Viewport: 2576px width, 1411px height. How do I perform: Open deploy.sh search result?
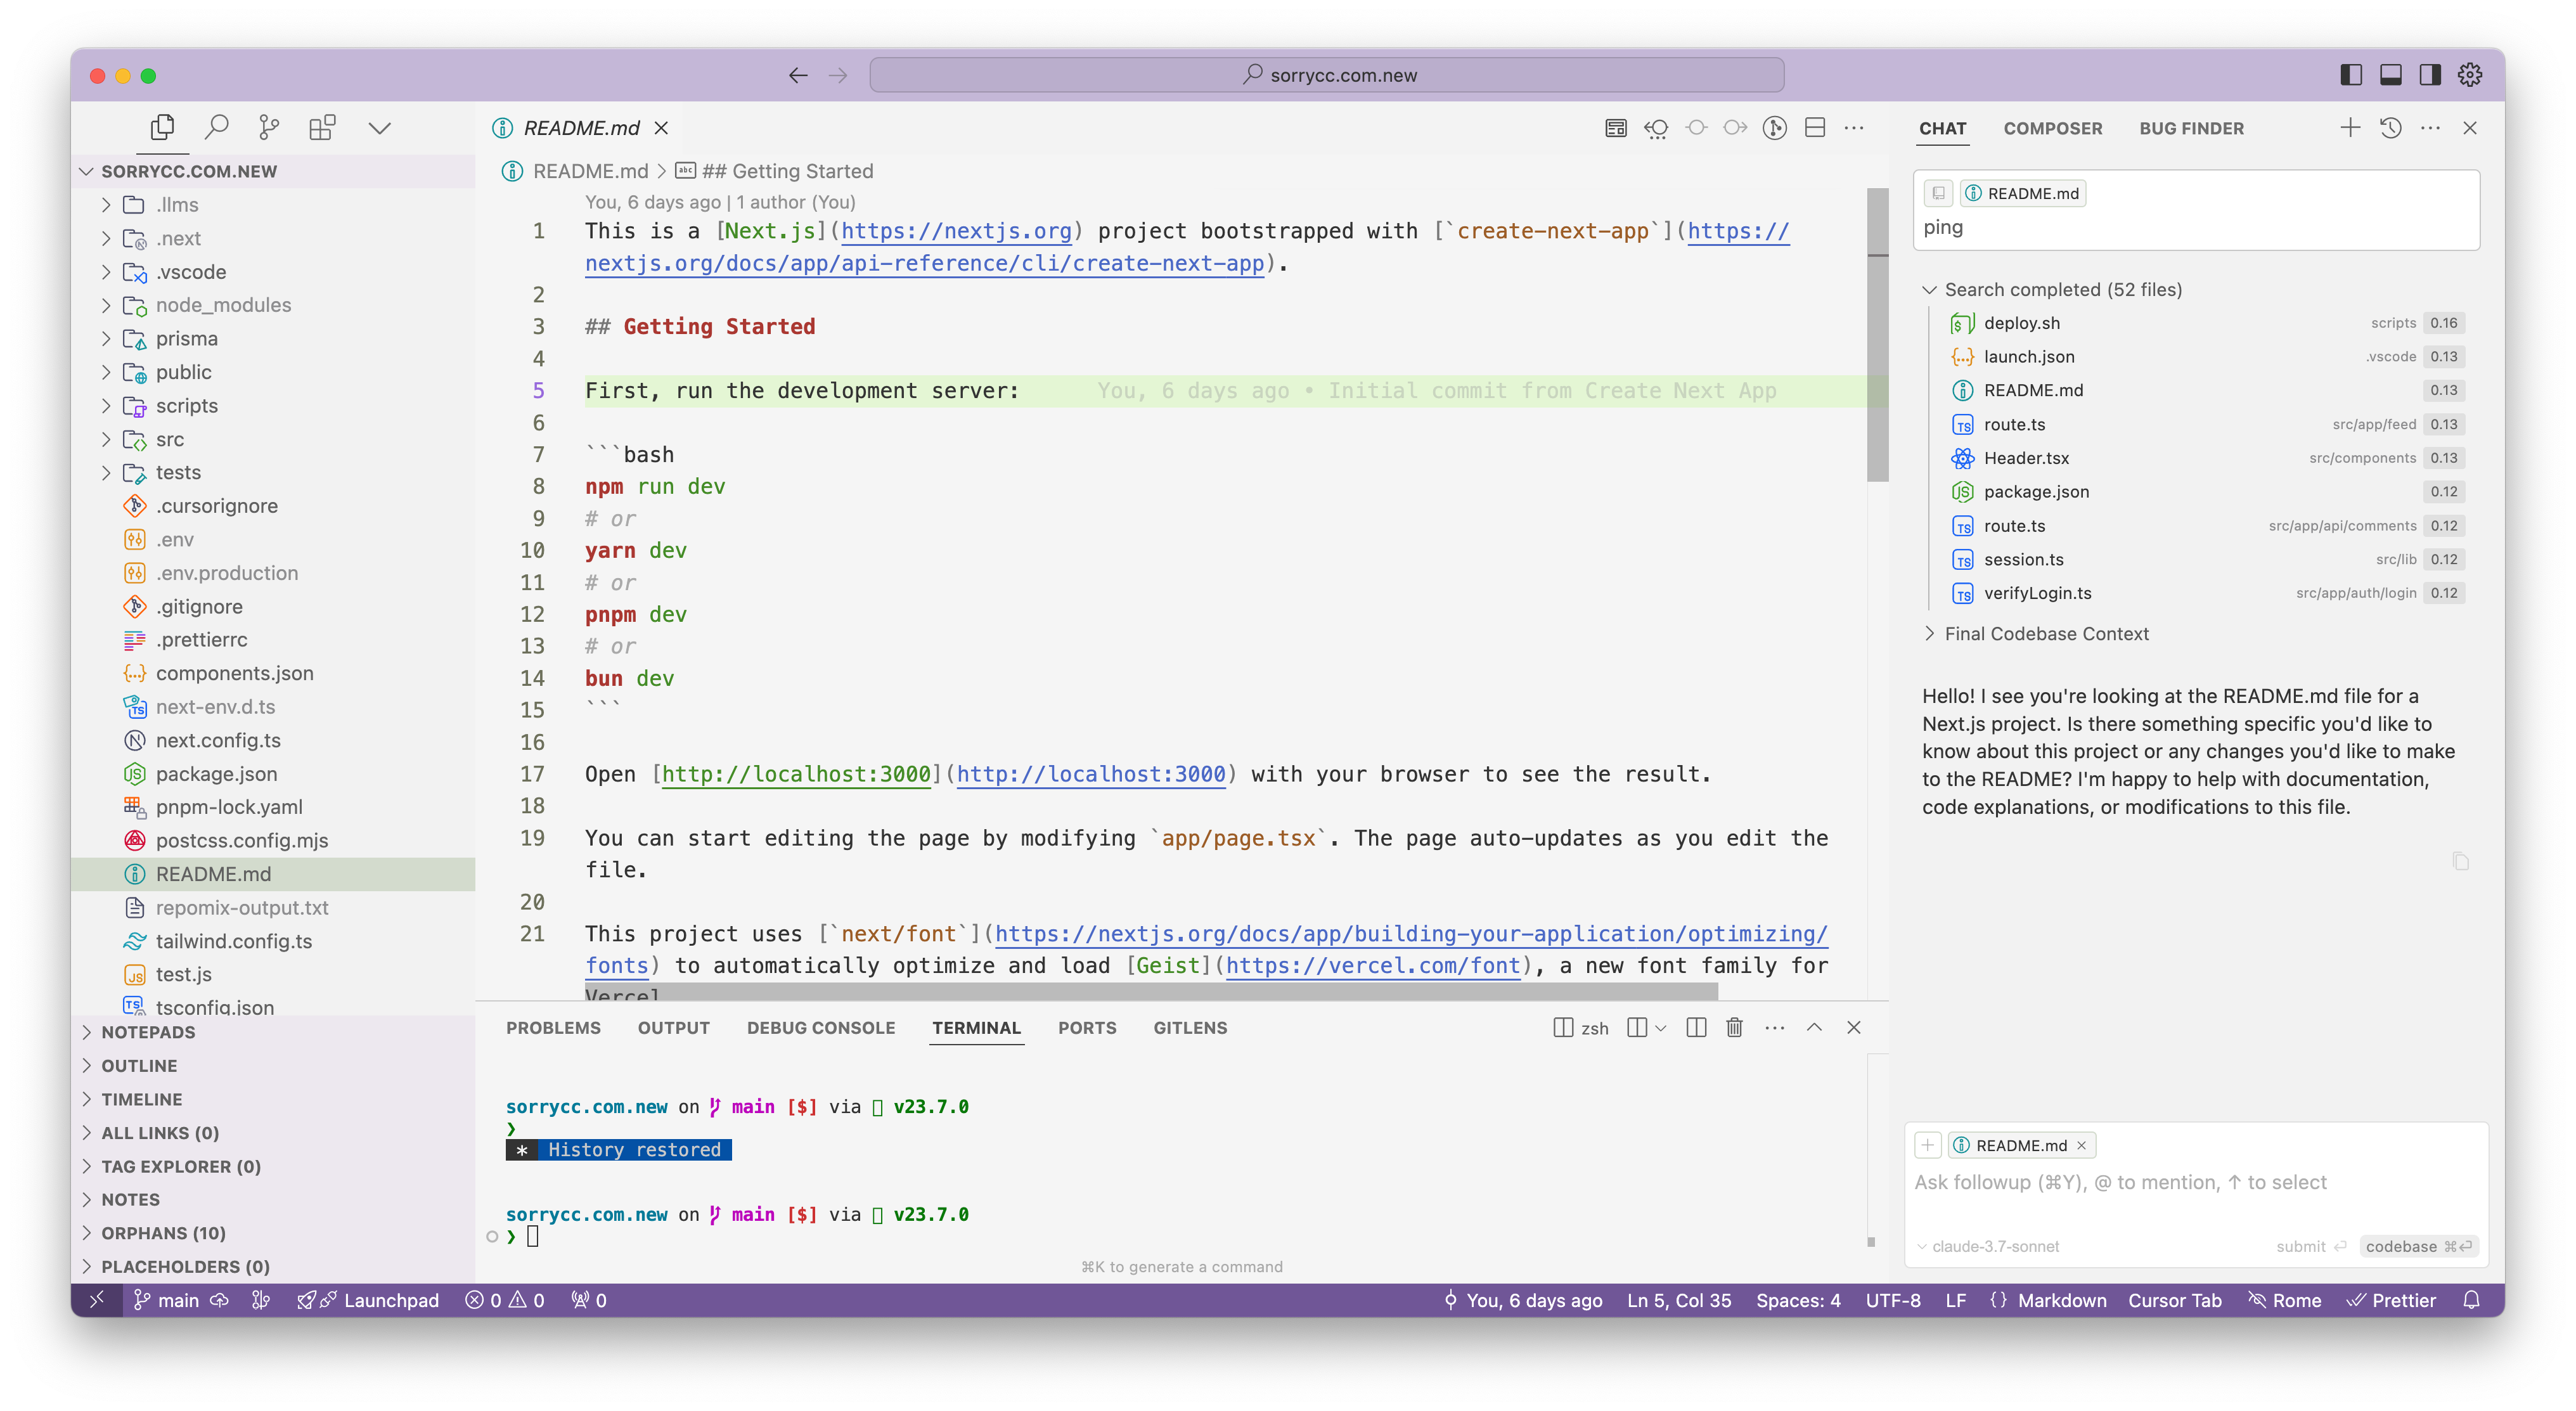pyautogui.click(x=2207, y=323)
